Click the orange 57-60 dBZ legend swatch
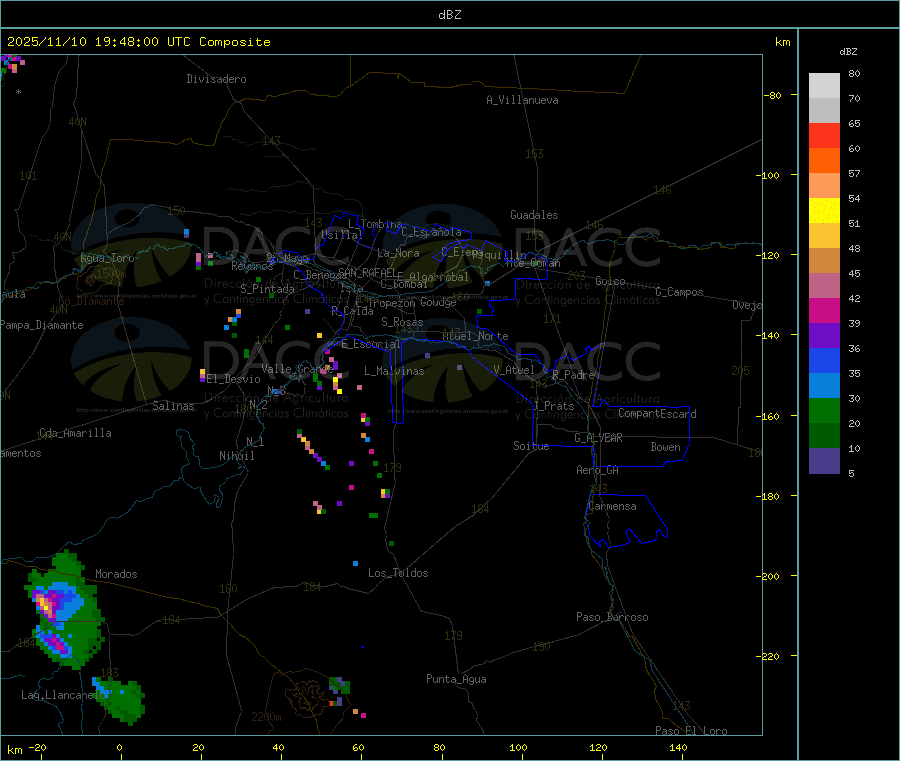Image resolution: width=900 pixels, height=761 pixels. click(824, 161)
